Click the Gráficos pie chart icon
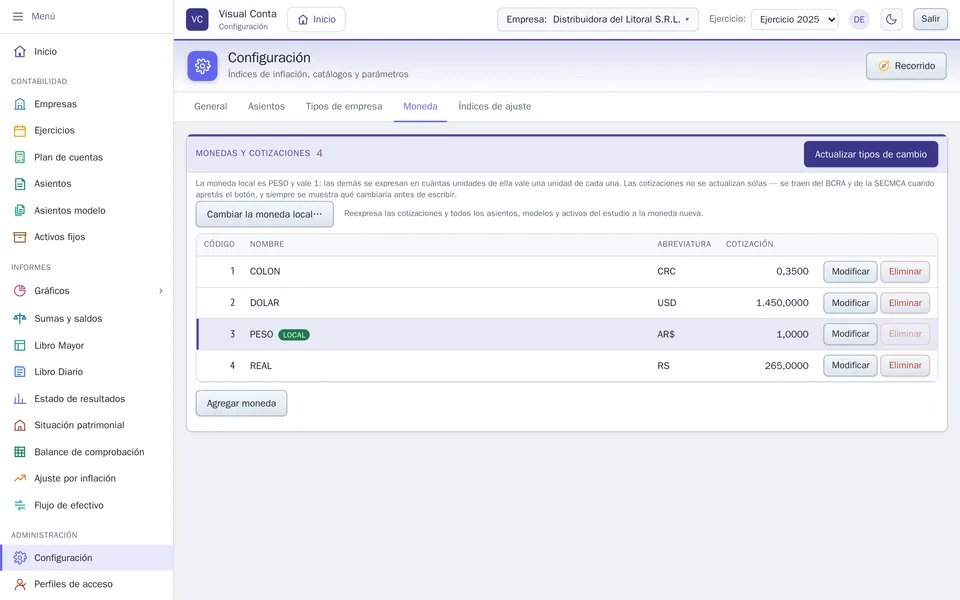 click(20, 291)
